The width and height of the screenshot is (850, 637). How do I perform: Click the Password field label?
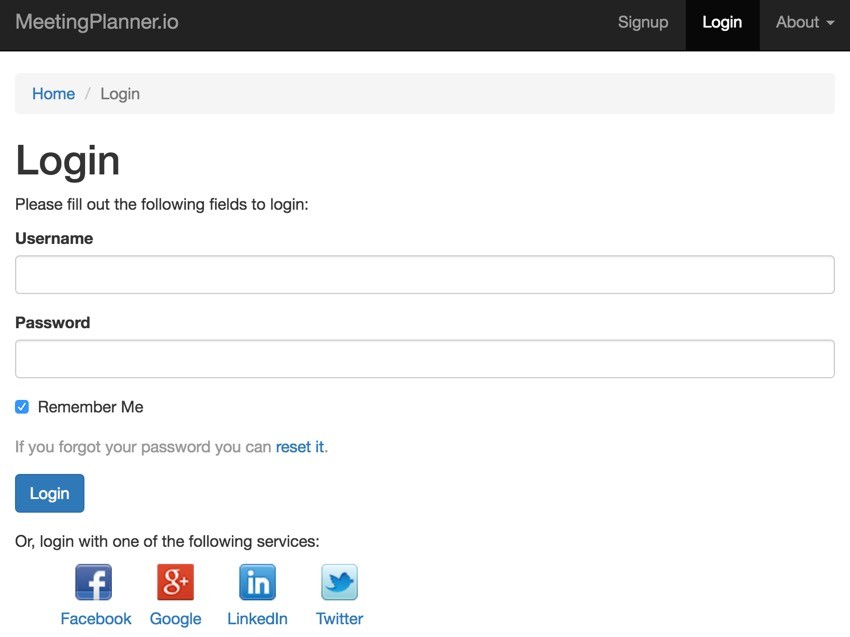pos(53,323)
